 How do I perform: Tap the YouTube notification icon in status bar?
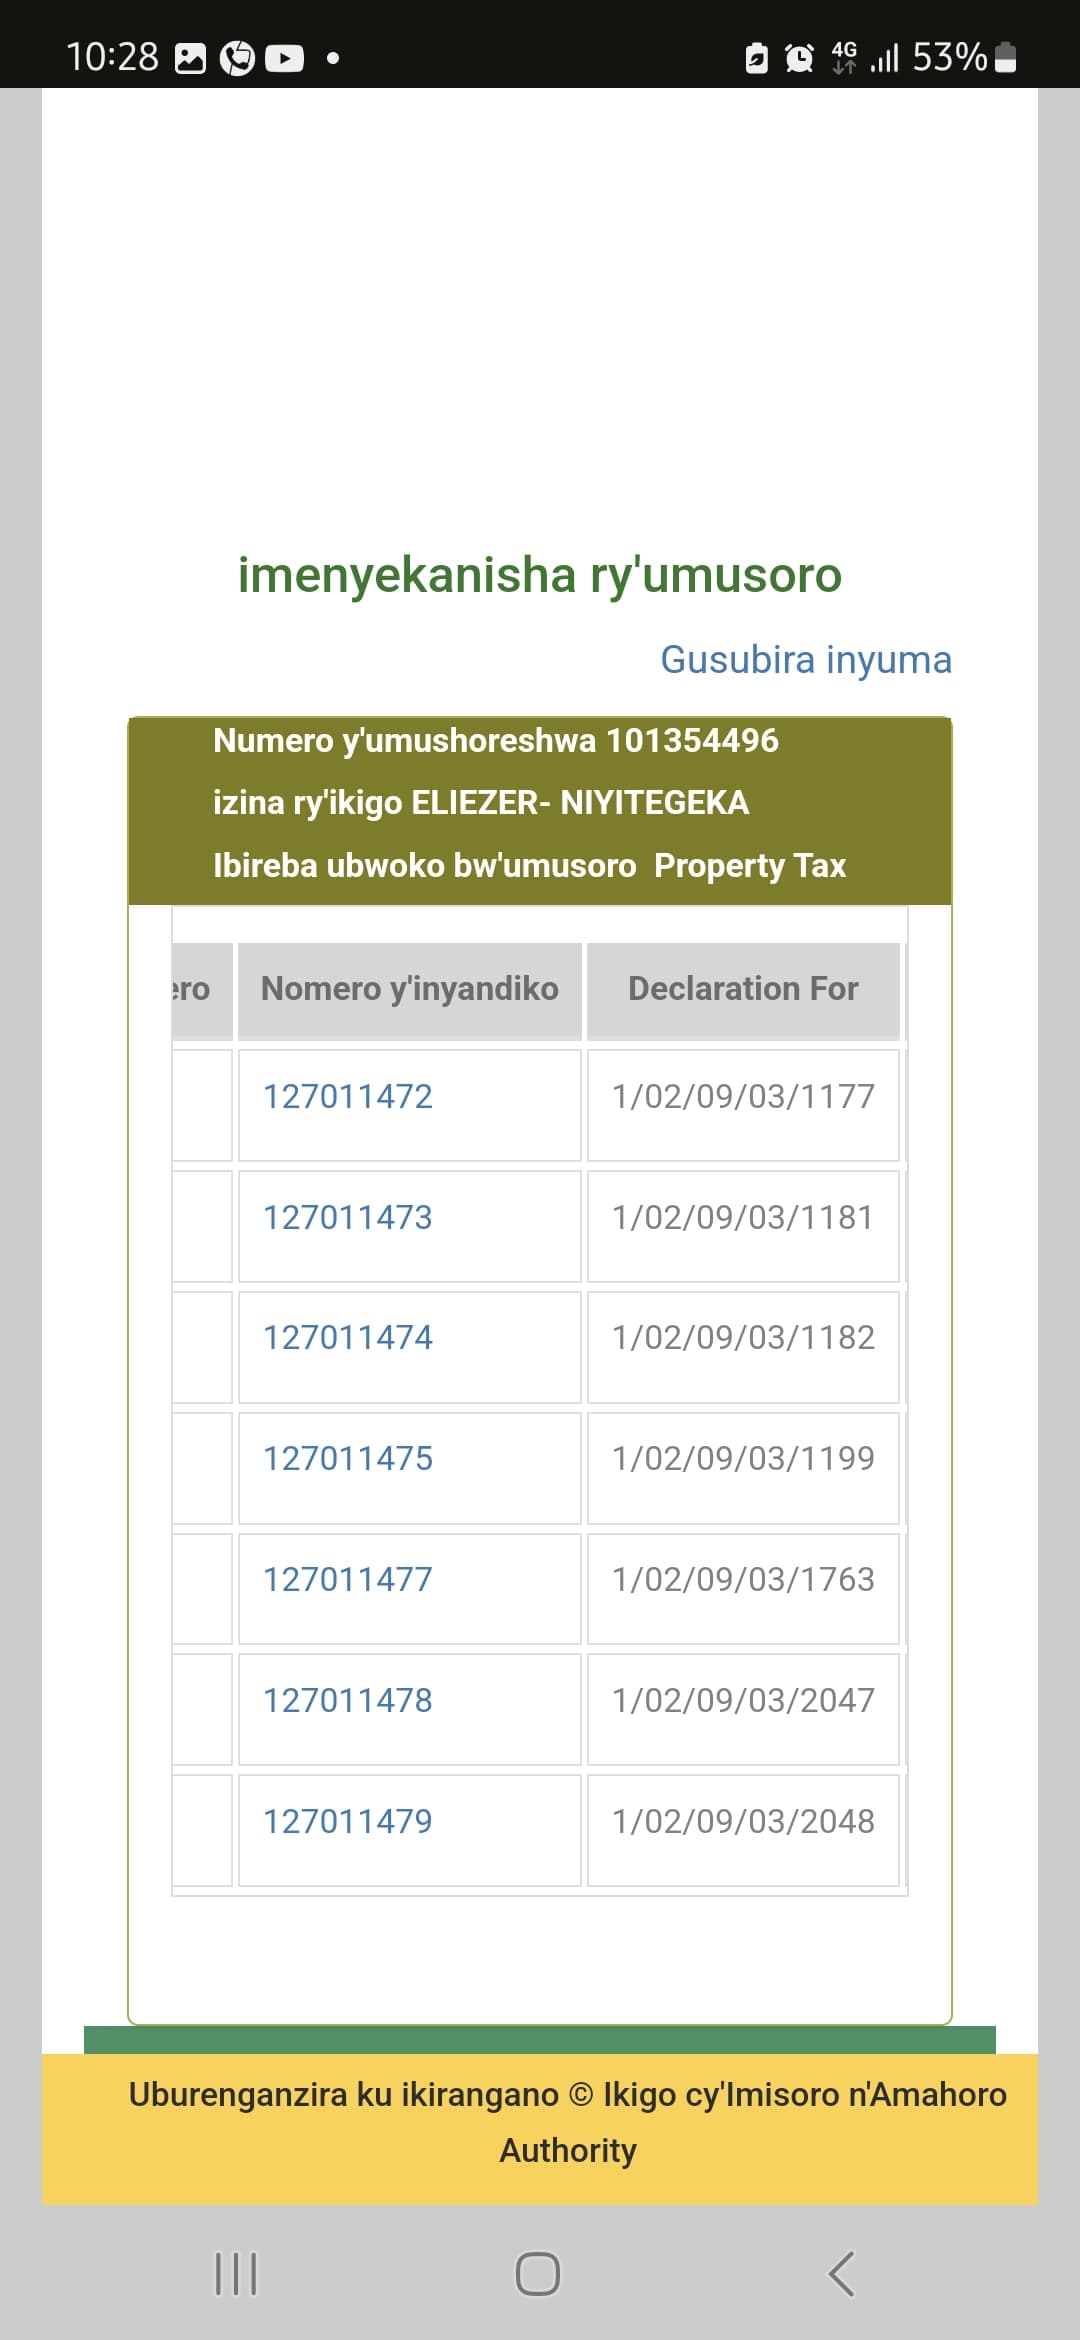[284, 59]
